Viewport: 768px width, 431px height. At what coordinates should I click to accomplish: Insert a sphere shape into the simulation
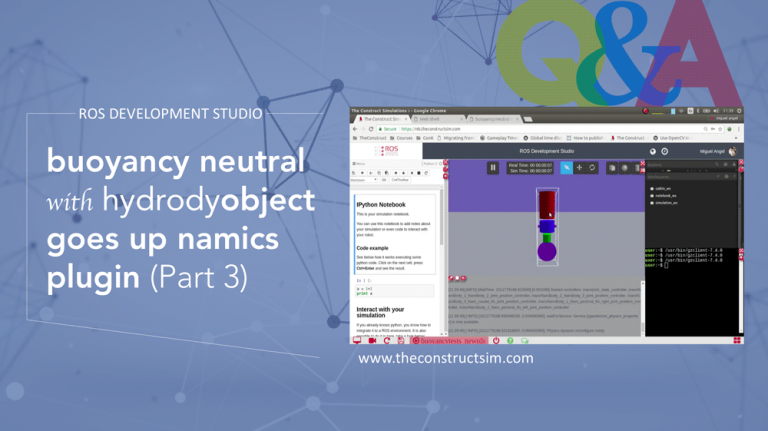[x=624, y=168]
